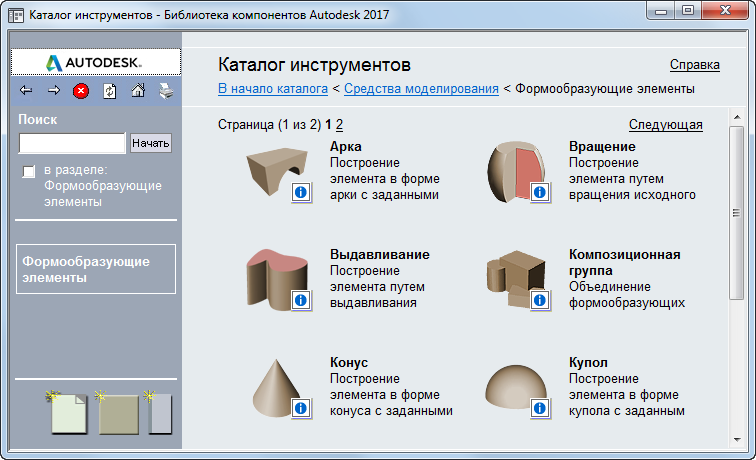Stop loading with the red X icon

[x=81, y=91]
